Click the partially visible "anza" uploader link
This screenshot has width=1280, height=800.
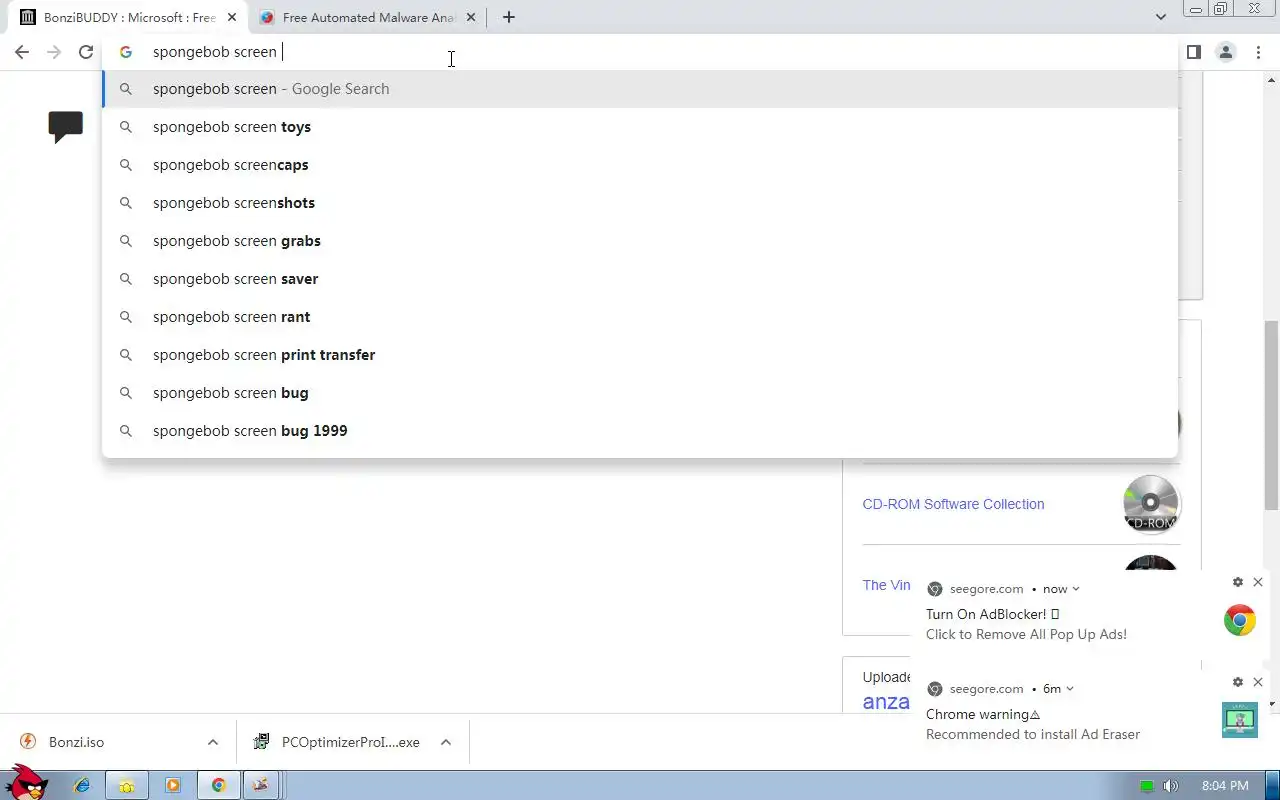point(886,702)
